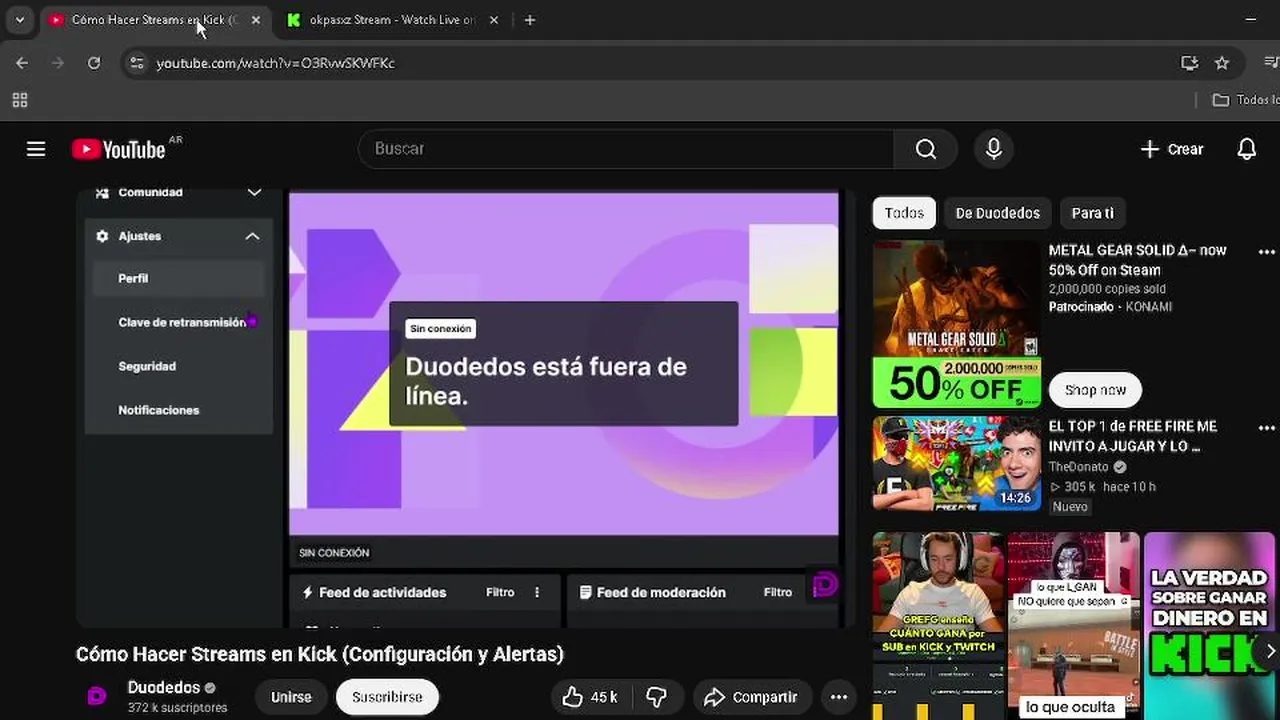
Task: Open Metal Gear Solid ad thumbnail
Action: click(x=956, y=324)
